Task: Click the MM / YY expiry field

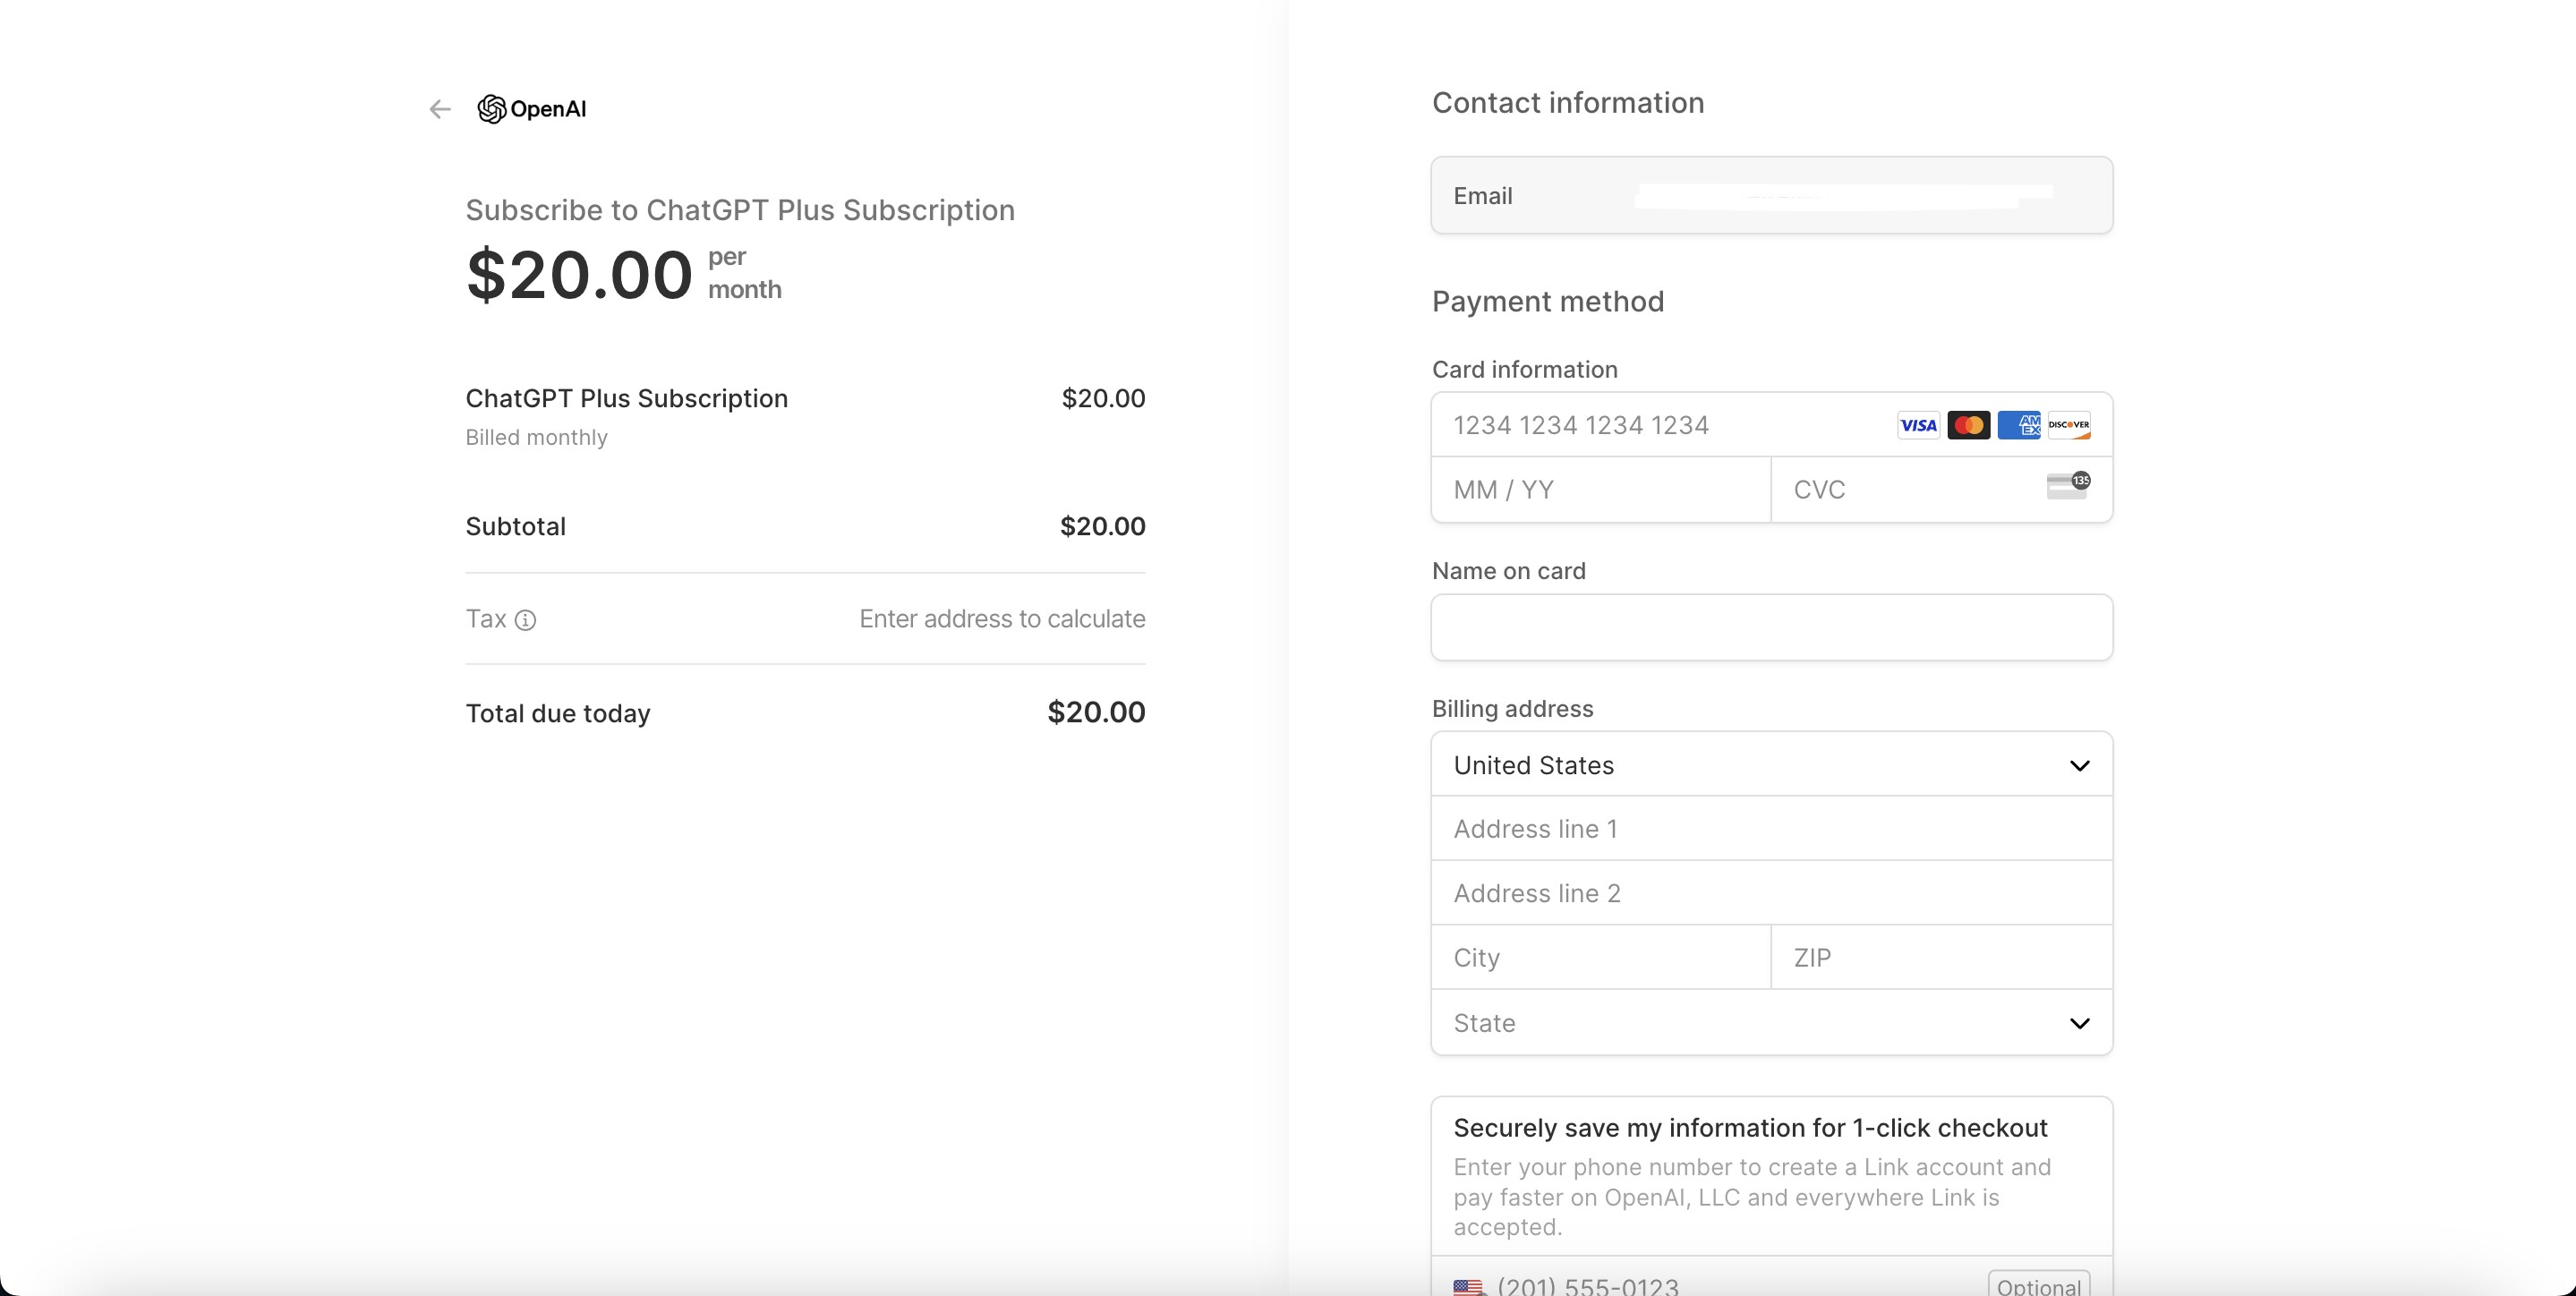Action: [x=1600, y=490]
